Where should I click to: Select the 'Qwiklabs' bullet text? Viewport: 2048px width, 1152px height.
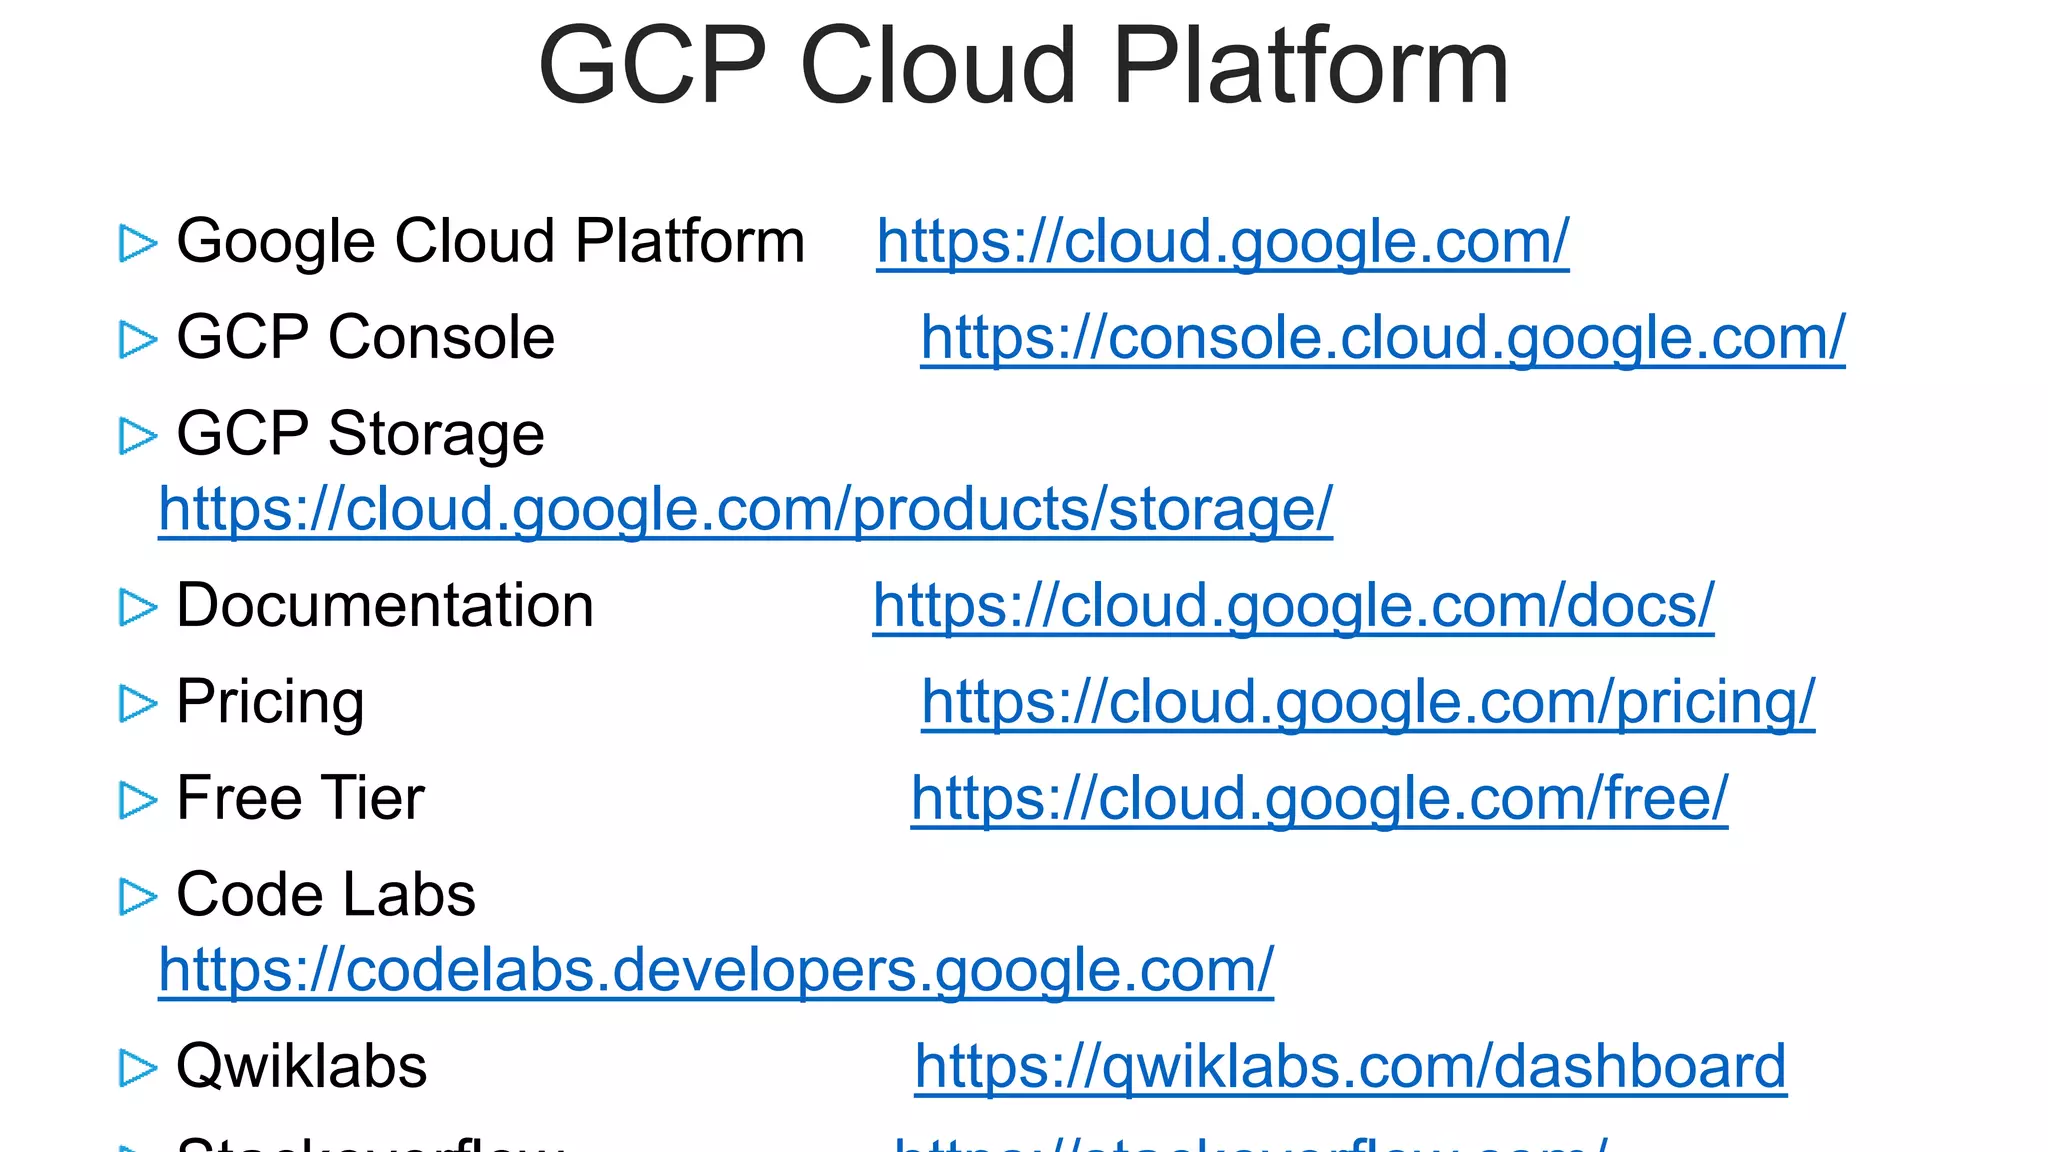pyautogui.click(x=301, y=1066)
